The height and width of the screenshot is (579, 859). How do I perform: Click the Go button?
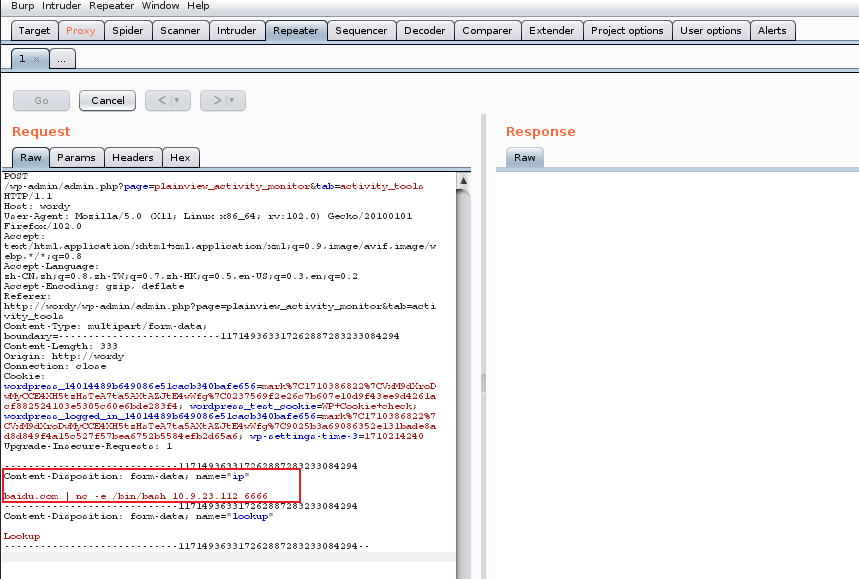tap(42, 101)
